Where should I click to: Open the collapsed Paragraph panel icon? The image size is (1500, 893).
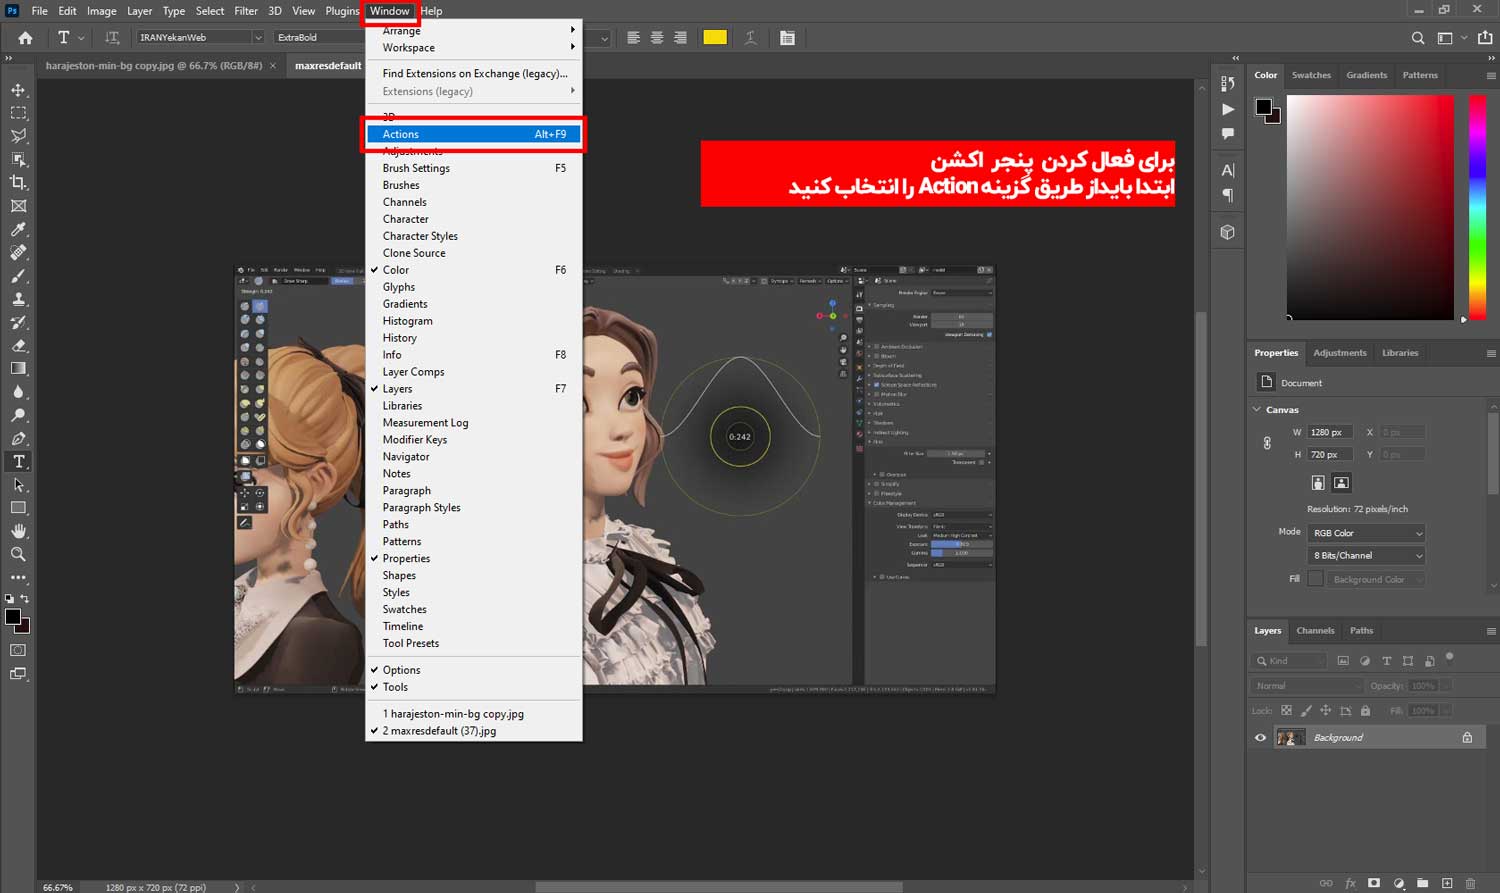tap(1228, 195)
